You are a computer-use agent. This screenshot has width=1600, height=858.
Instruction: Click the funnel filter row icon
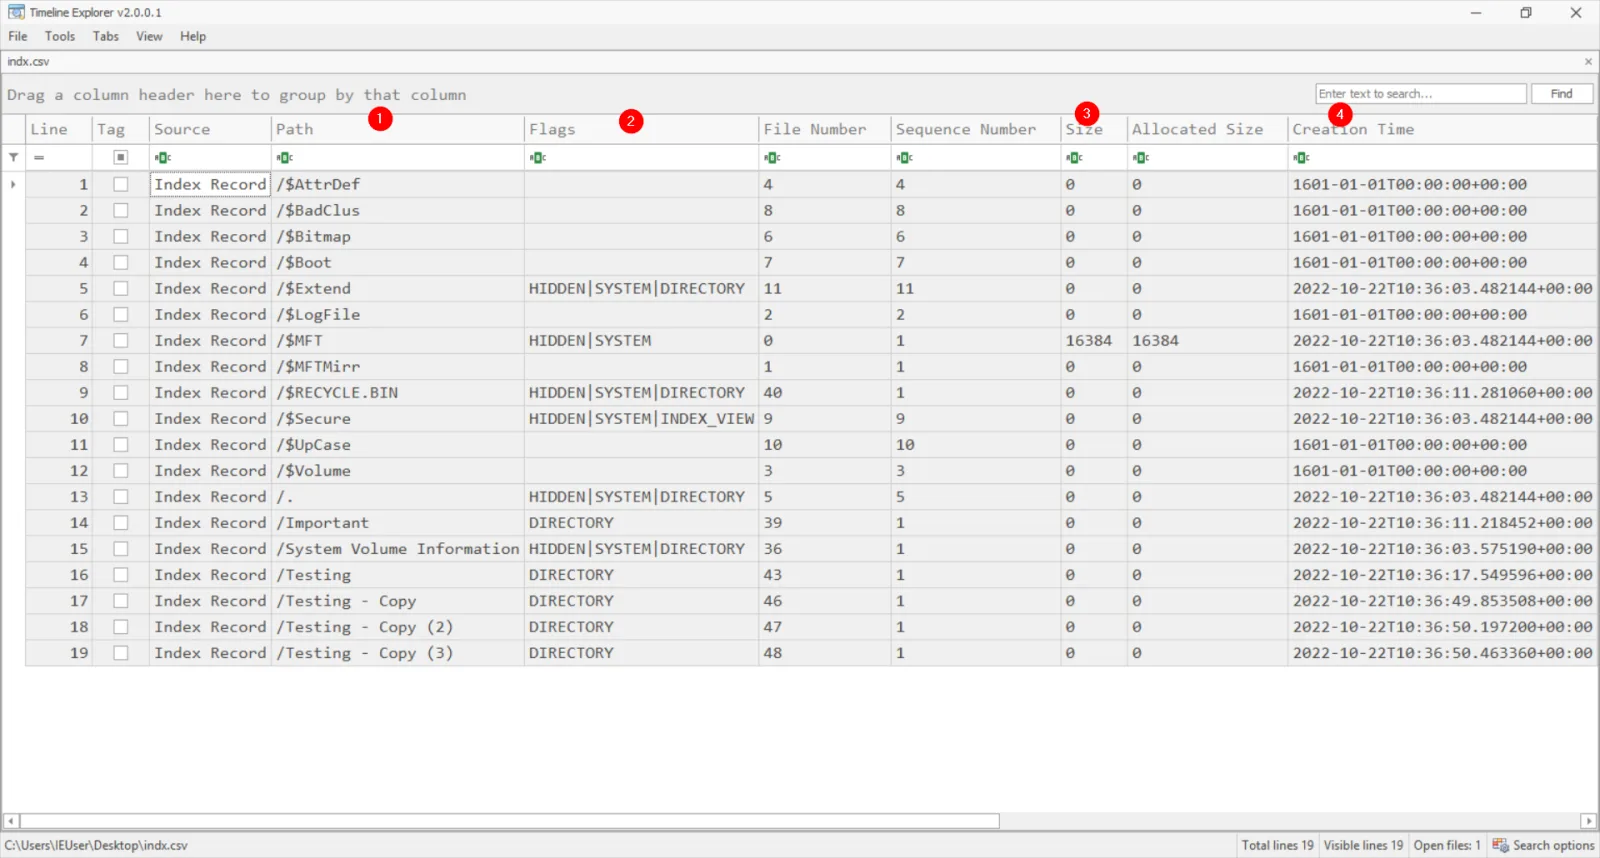13,157
